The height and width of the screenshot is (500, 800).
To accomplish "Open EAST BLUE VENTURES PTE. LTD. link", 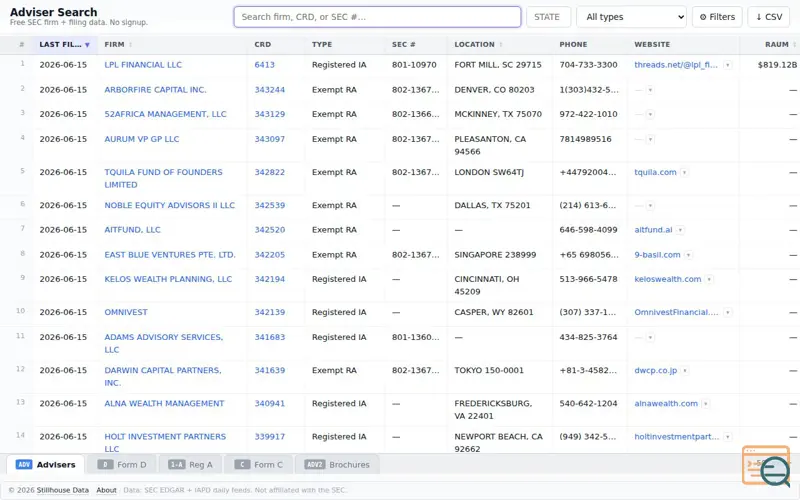I will [170, 255].
